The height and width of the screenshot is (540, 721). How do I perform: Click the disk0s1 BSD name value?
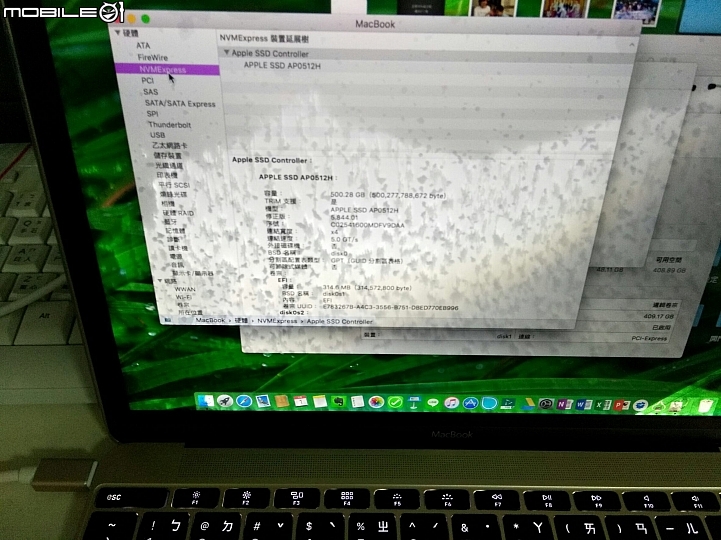(x=334, y=293)
